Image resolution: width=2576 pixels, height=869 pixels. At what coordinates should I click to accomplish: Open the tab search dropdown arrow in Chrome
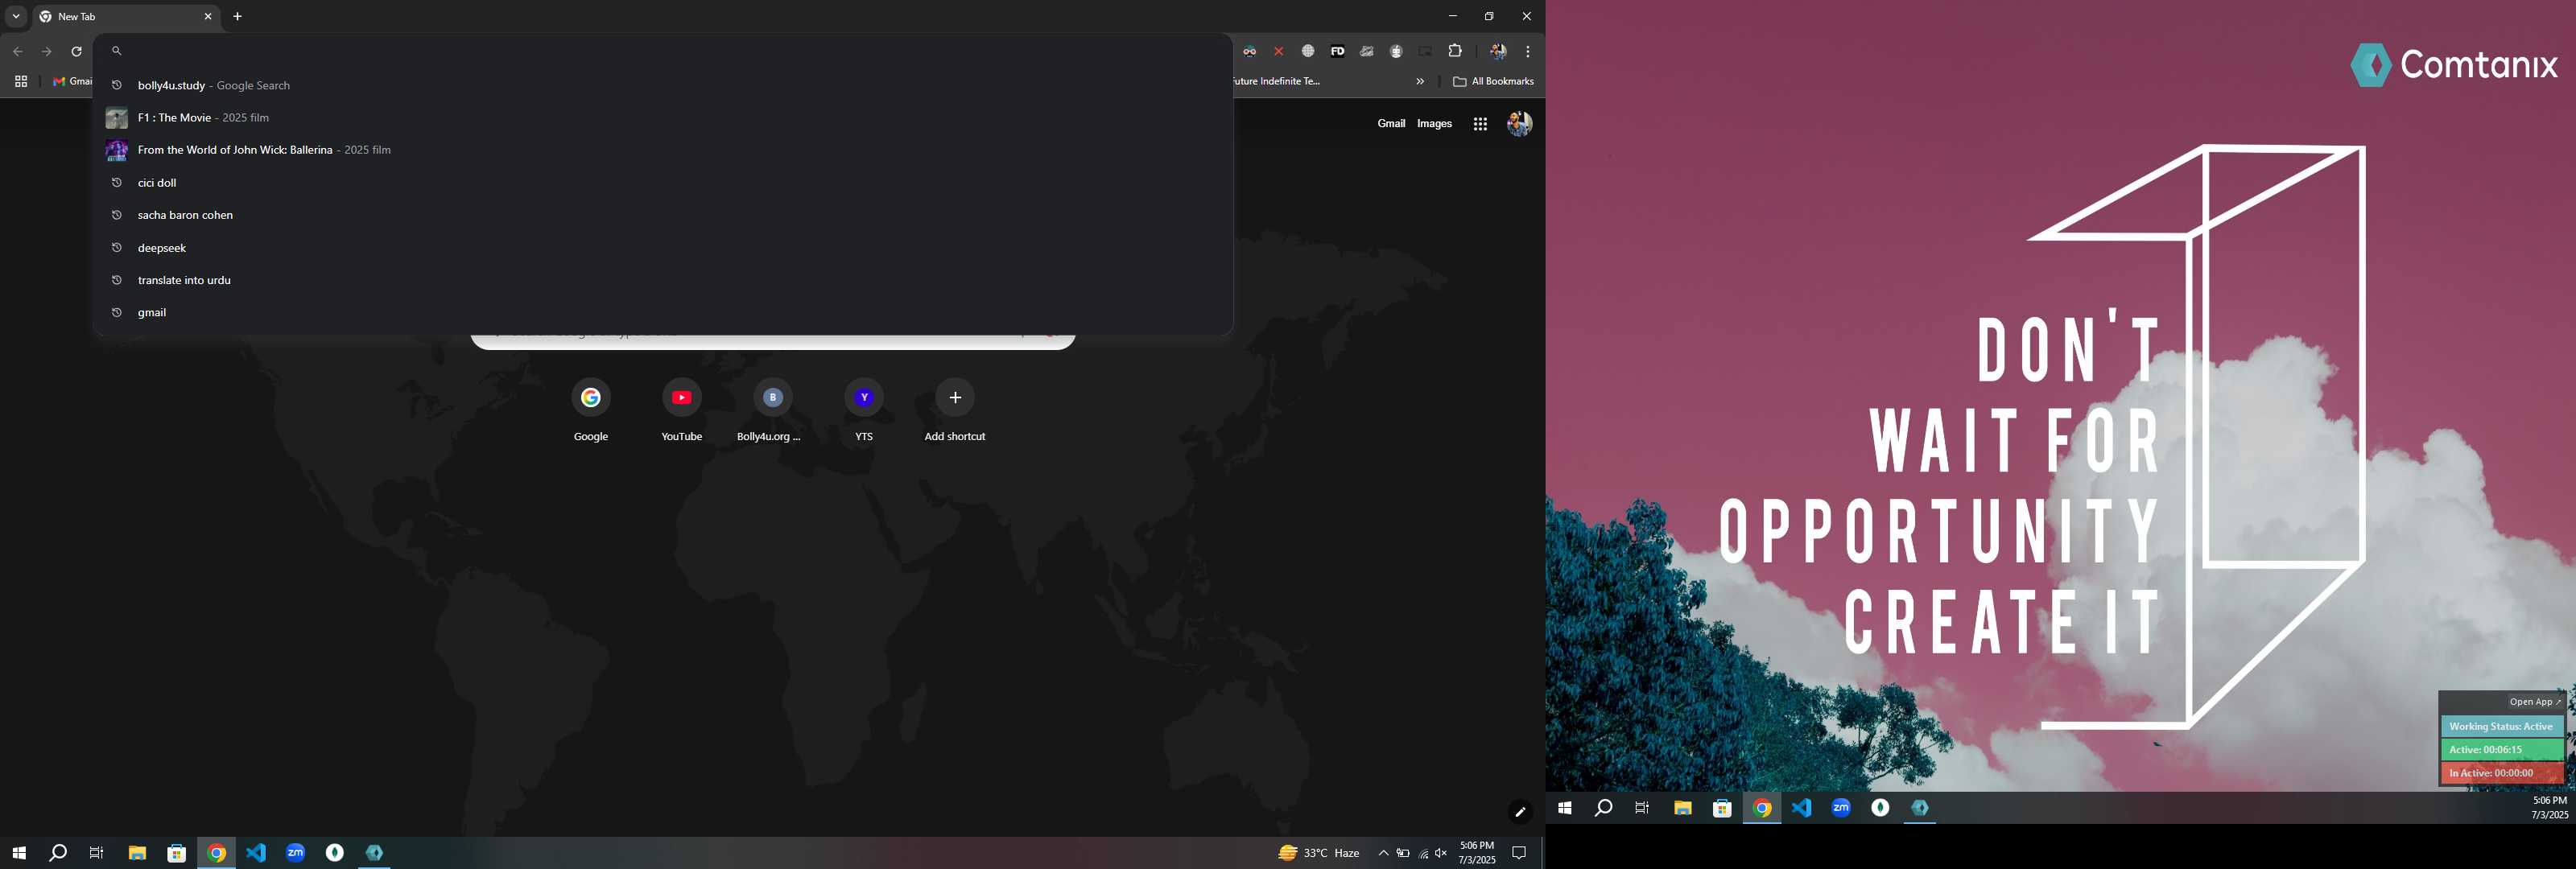point(16,16)
